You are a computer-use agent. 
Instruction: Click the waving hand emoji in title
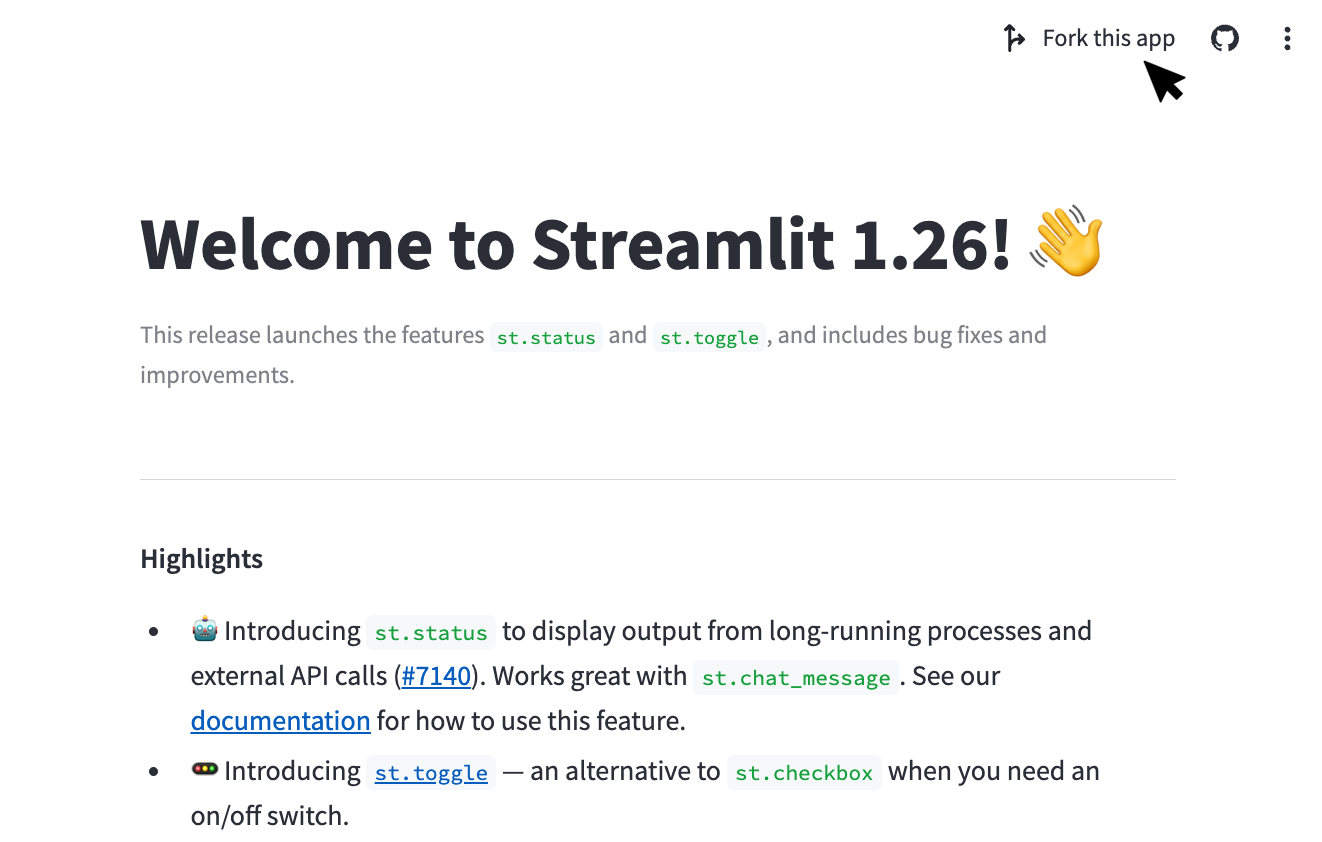[x=1066, y=242]
